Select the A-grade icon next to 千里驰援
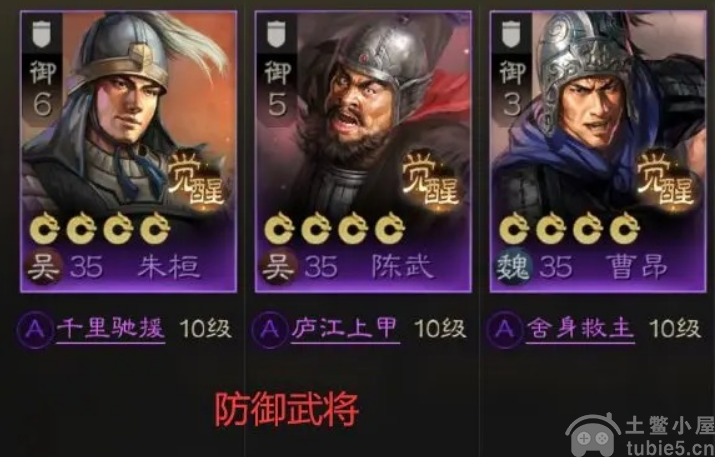 pos(36,330)
